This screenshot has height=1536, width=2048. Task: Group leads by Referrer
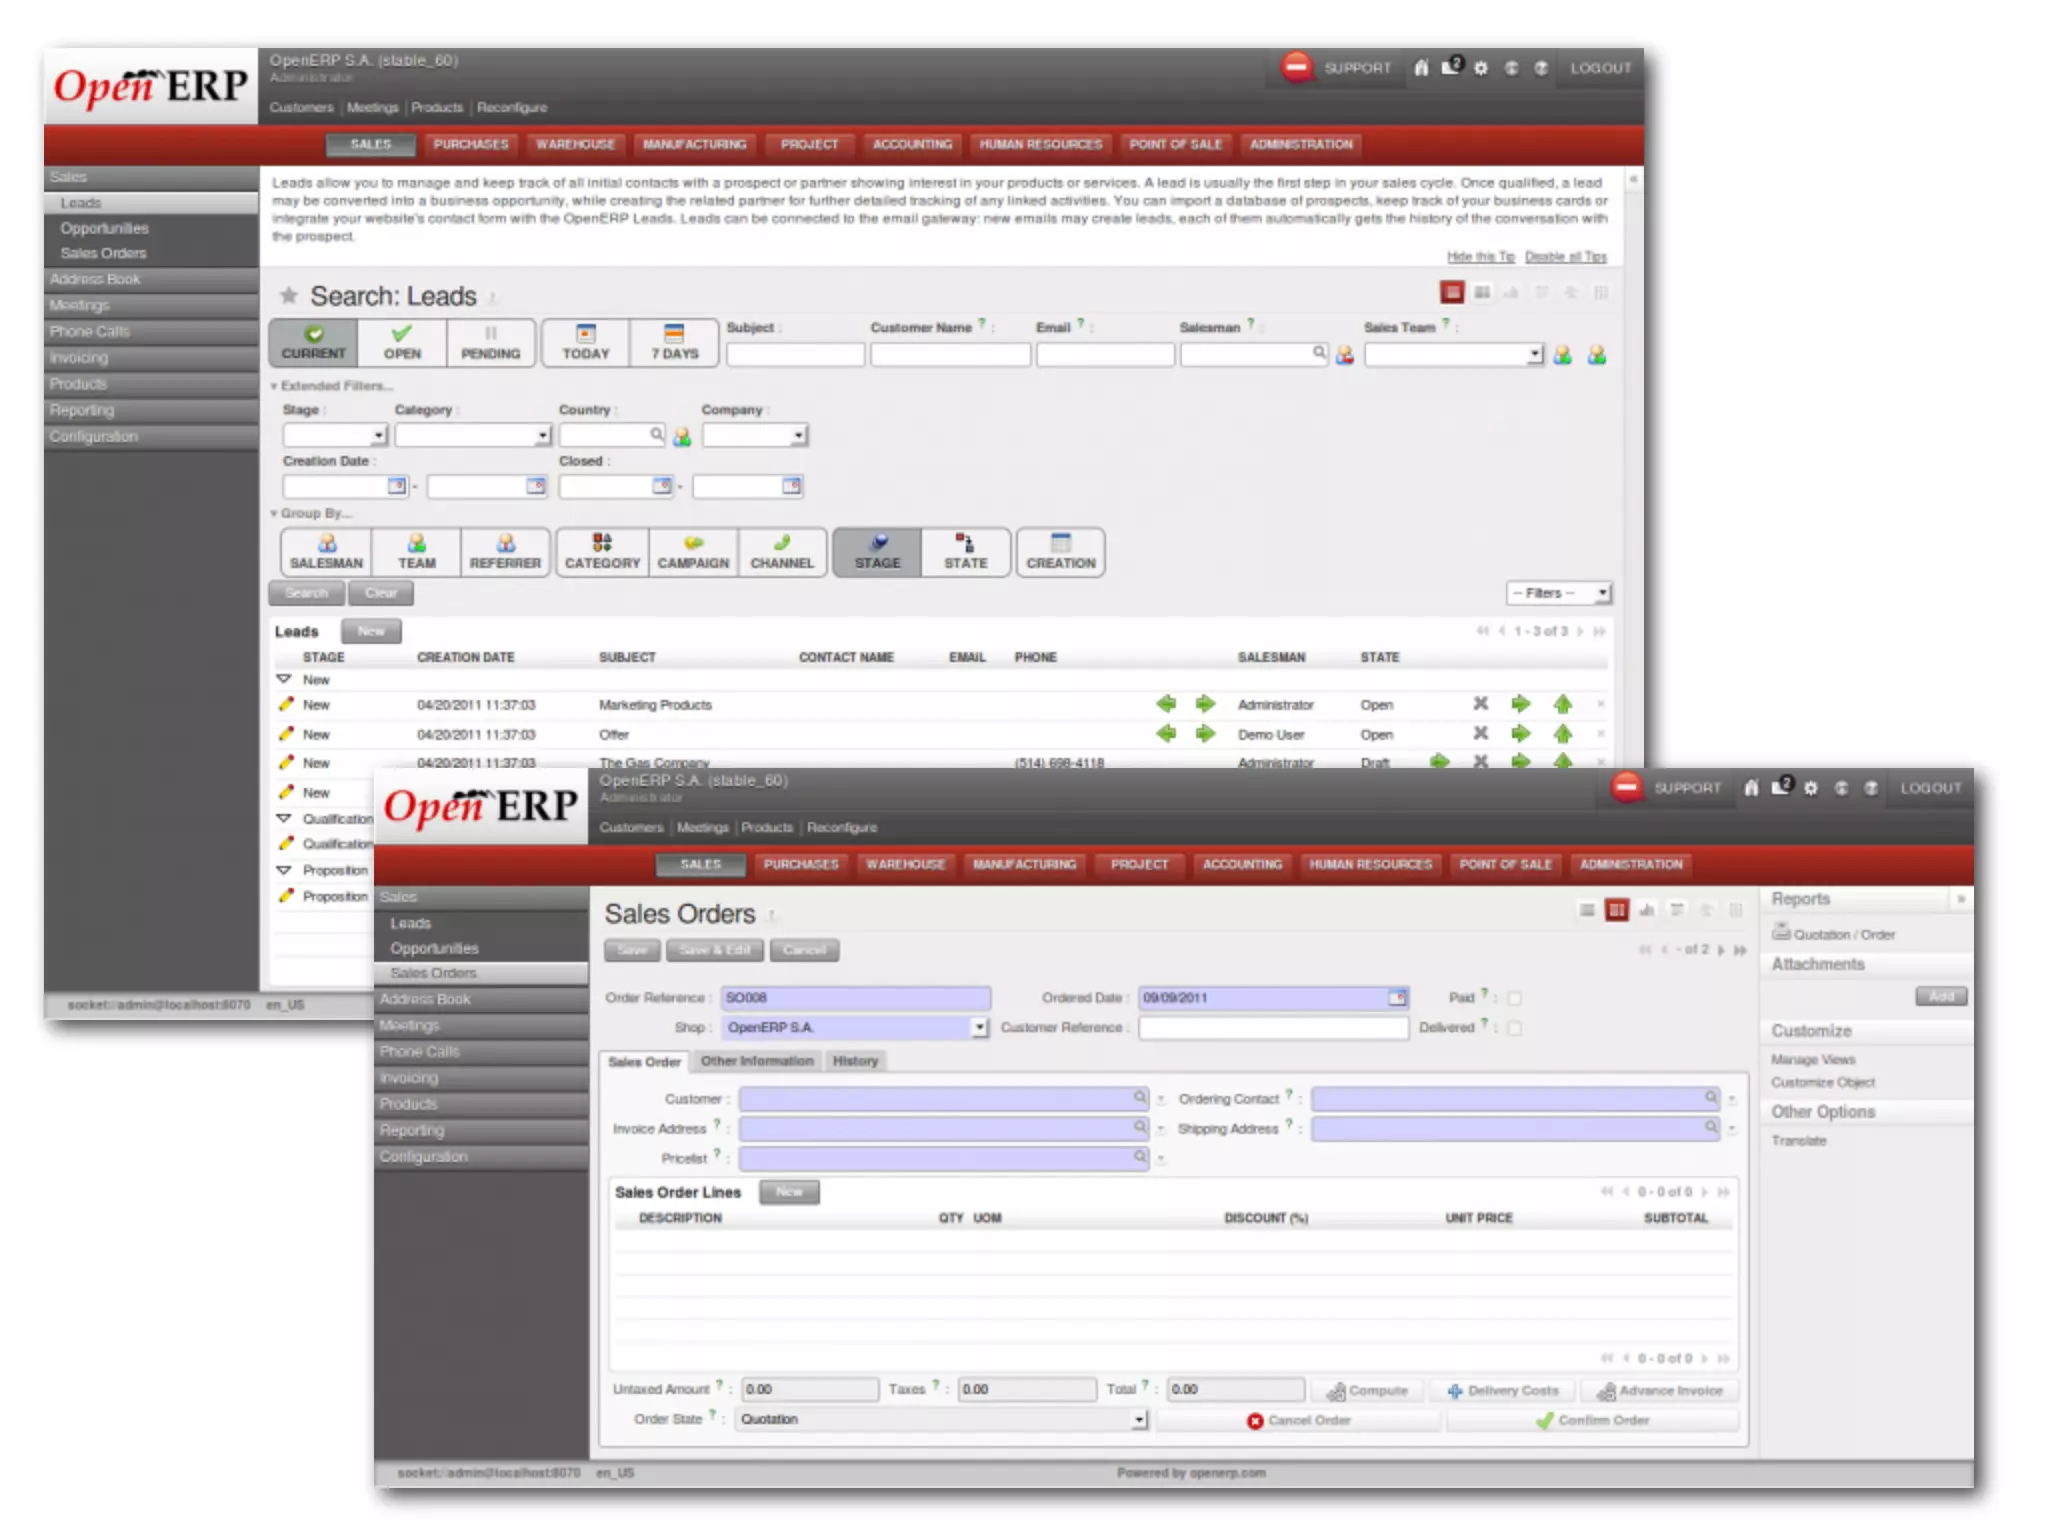tap(505, 552)
